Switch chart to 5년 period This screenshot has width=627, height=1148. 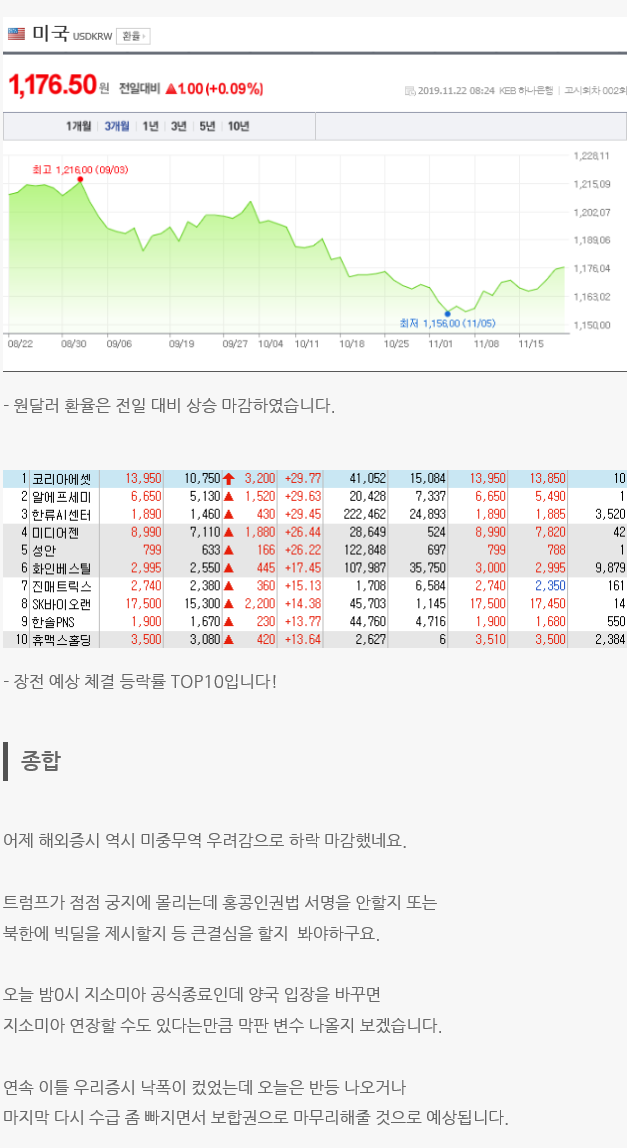207,126
